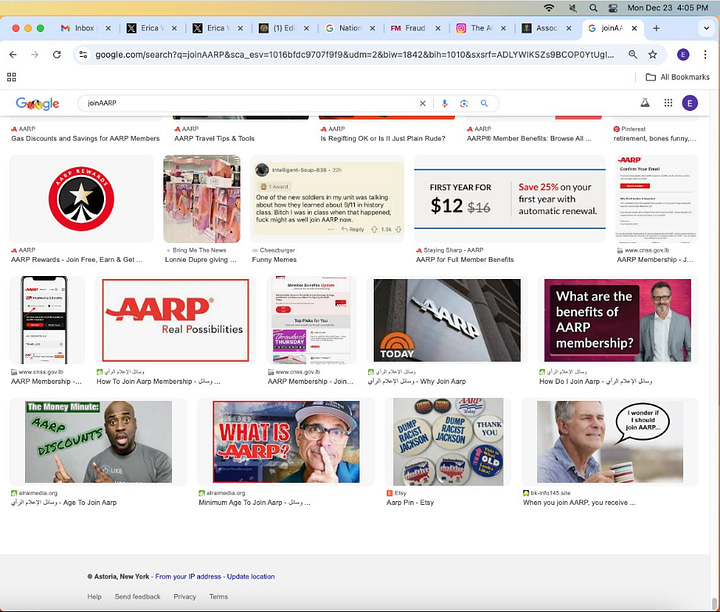Screen dimensions: 720x612
Task: Open the Cheezburger Funny Memes image
Action: [x=327, y=199]
